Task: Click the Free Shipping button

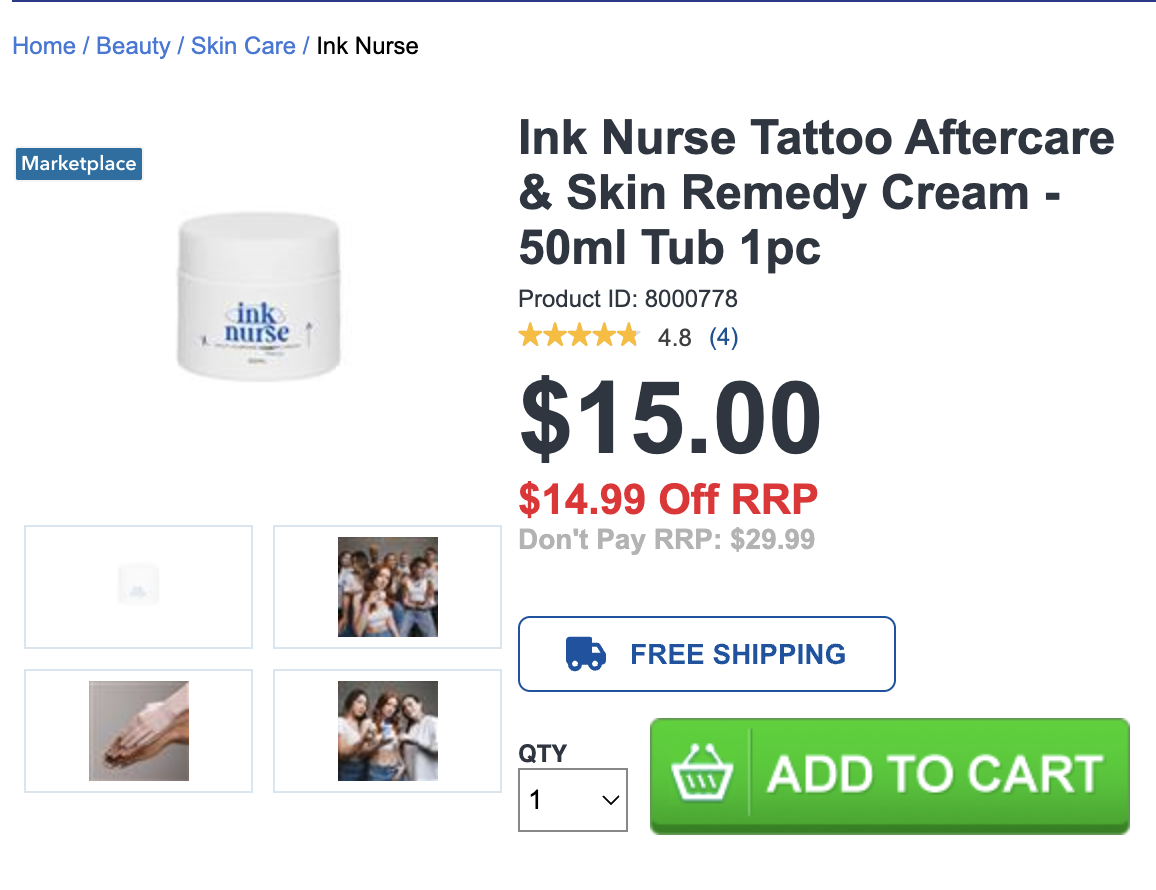Action: (707, 654)
